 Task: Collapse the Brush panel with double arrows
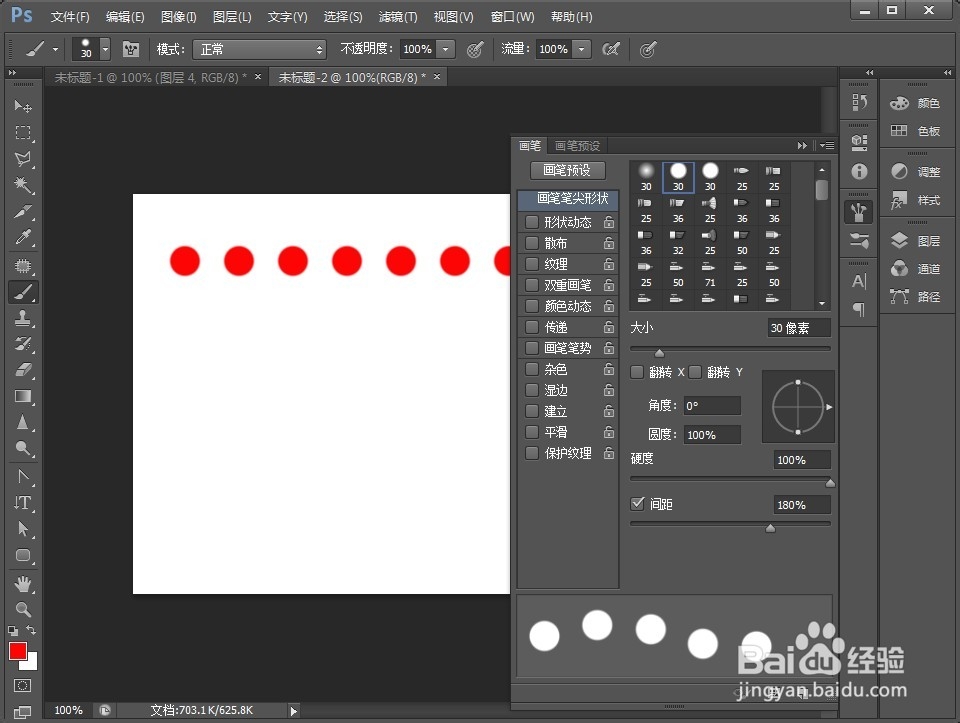[x=802, y=146]
